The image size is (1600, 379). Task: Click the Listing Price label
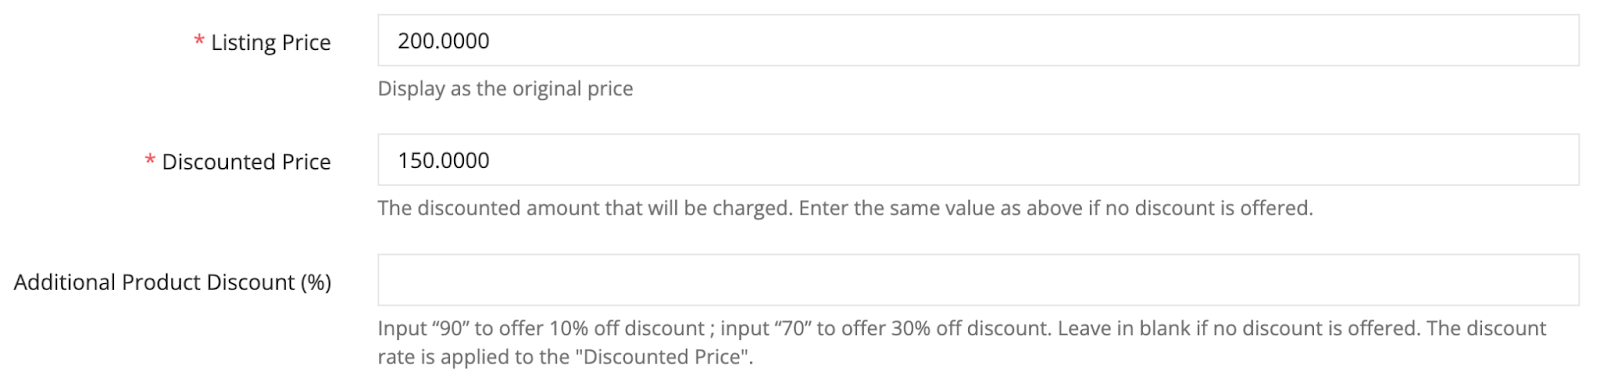tap(271, 42)
